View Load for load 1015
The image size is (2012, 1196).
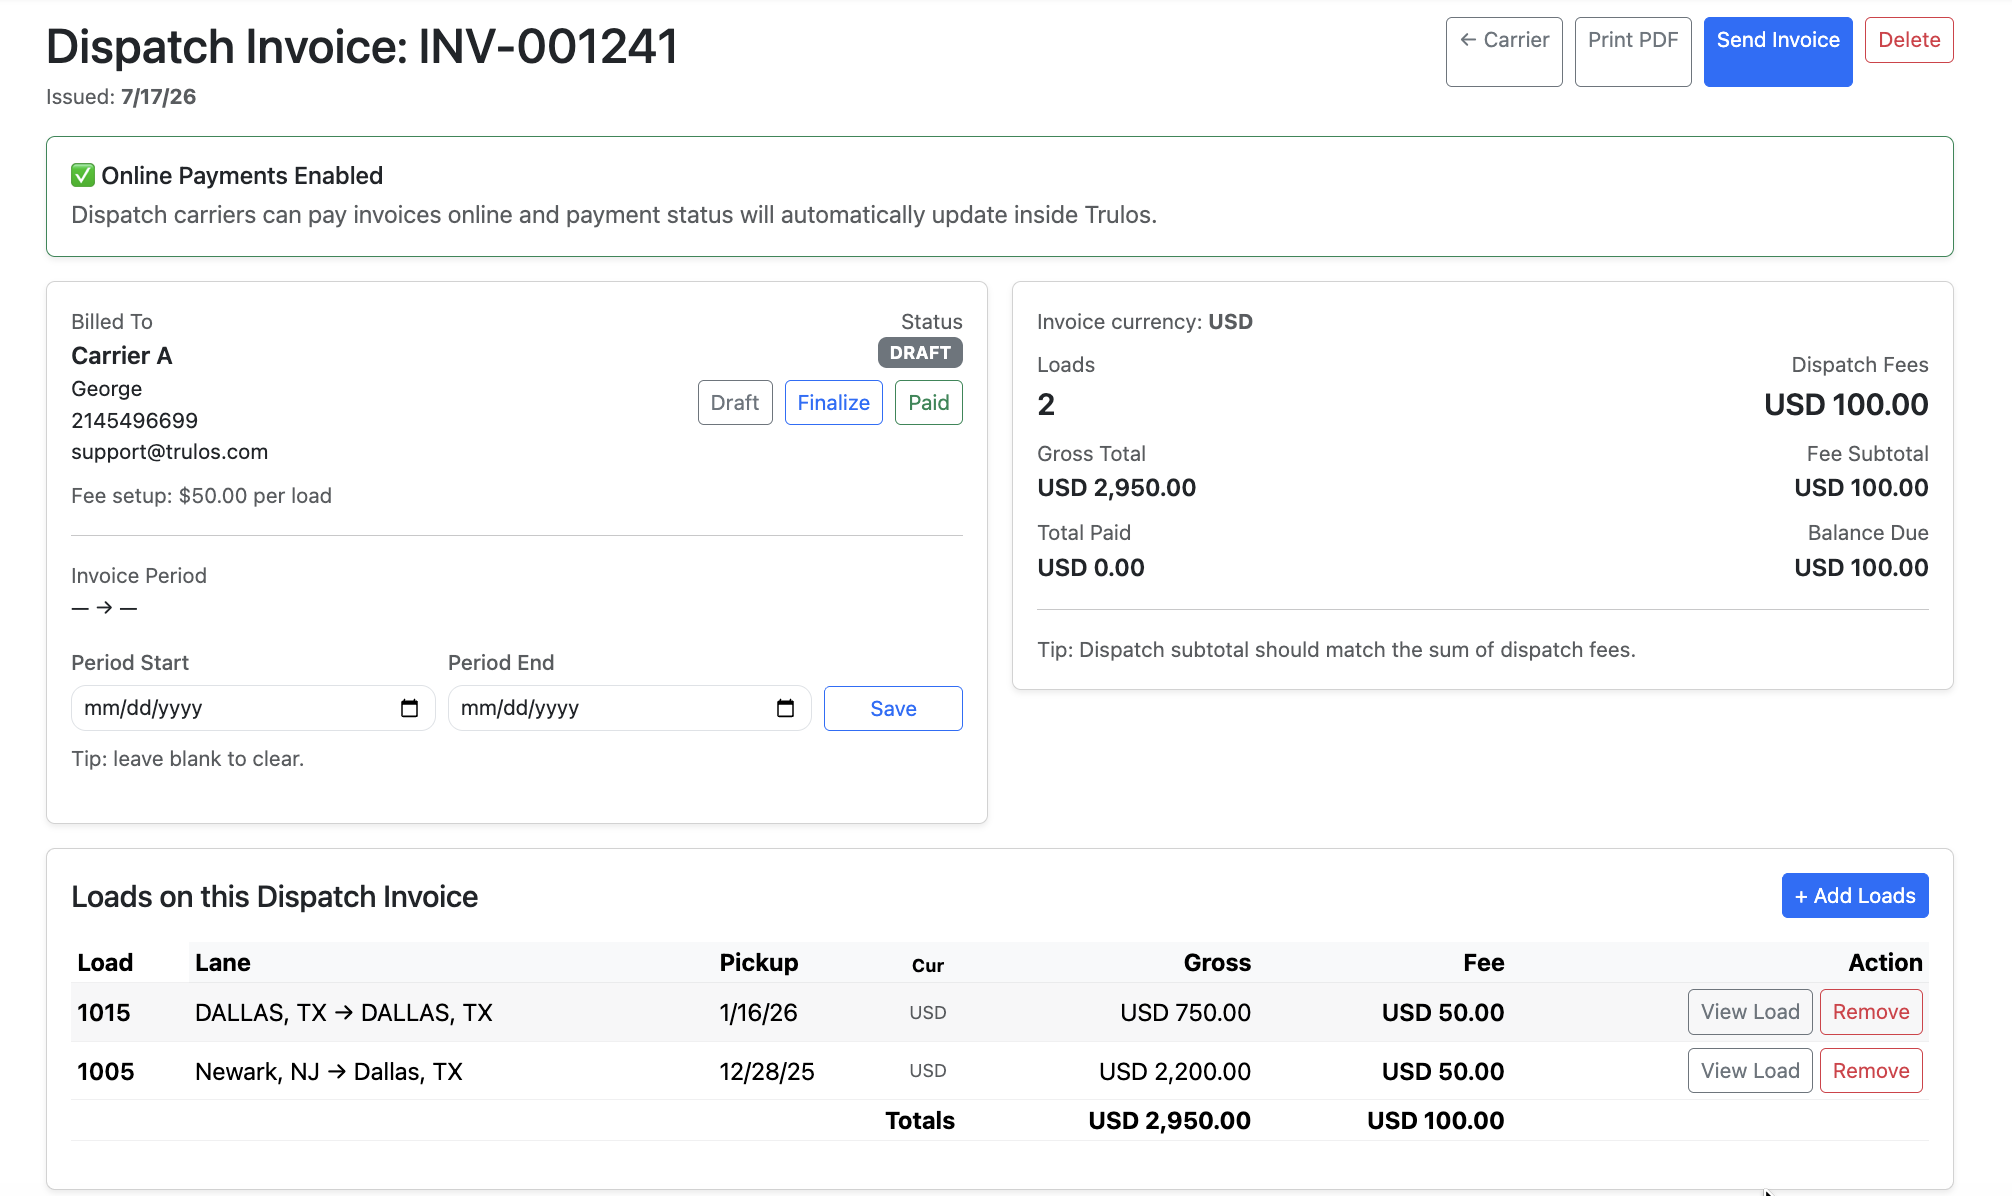point(1750,1012)
